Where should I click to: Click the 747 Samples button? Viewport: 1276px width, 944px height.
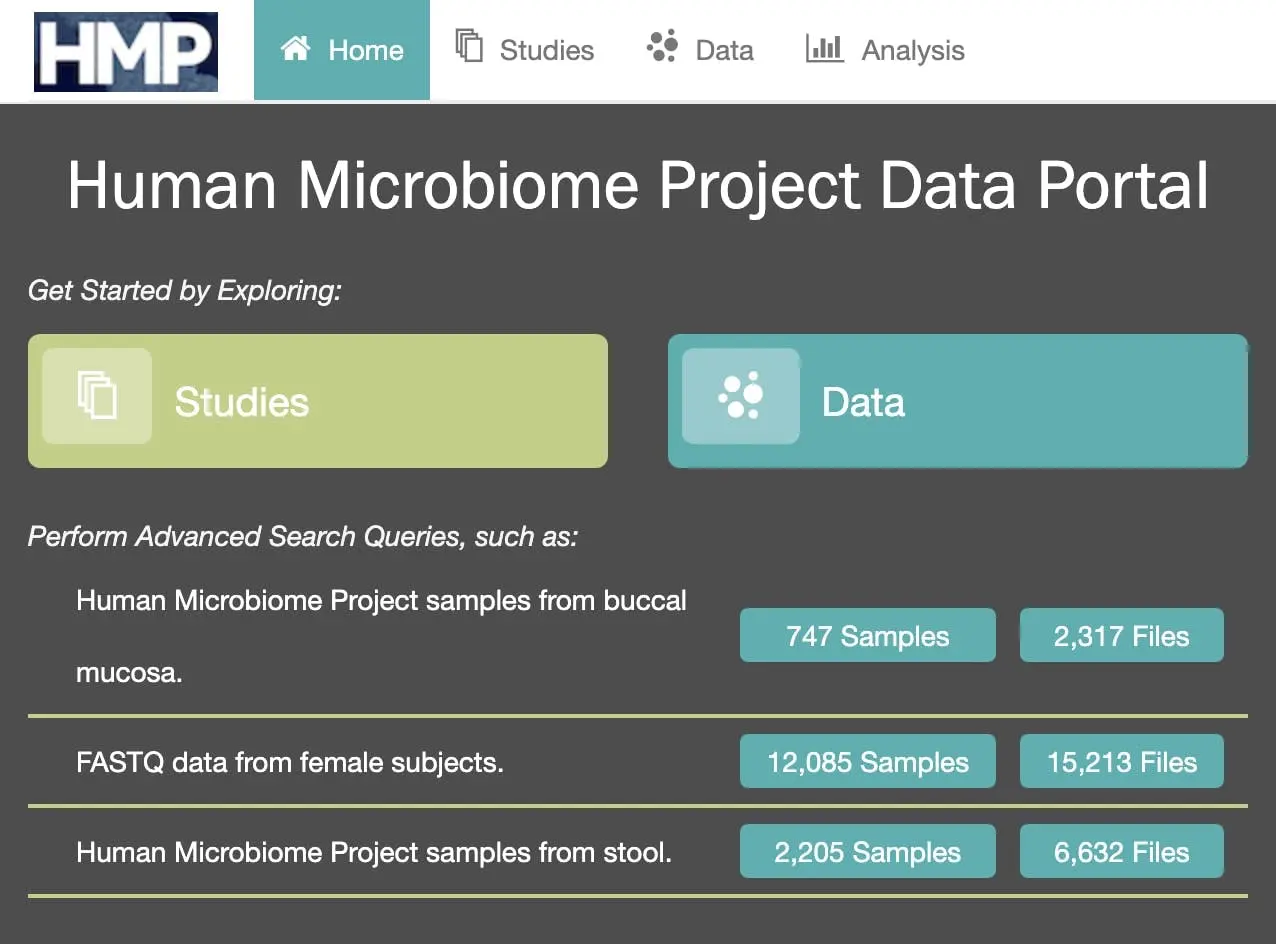[868, 635]
